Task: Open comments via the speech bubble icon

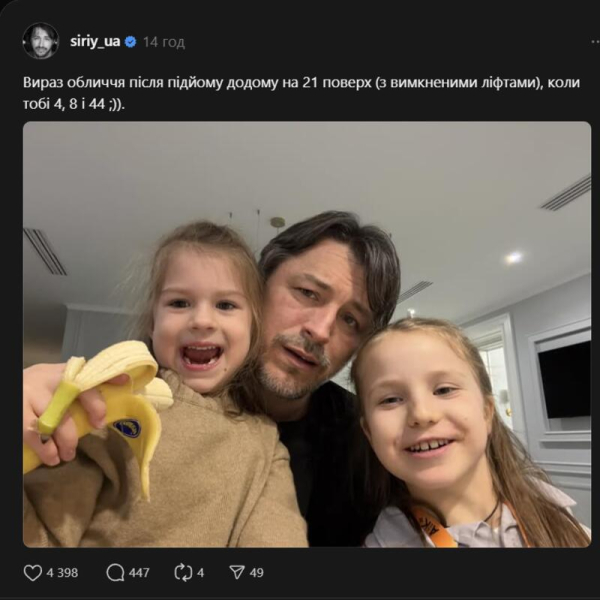Action: point(115,572)
